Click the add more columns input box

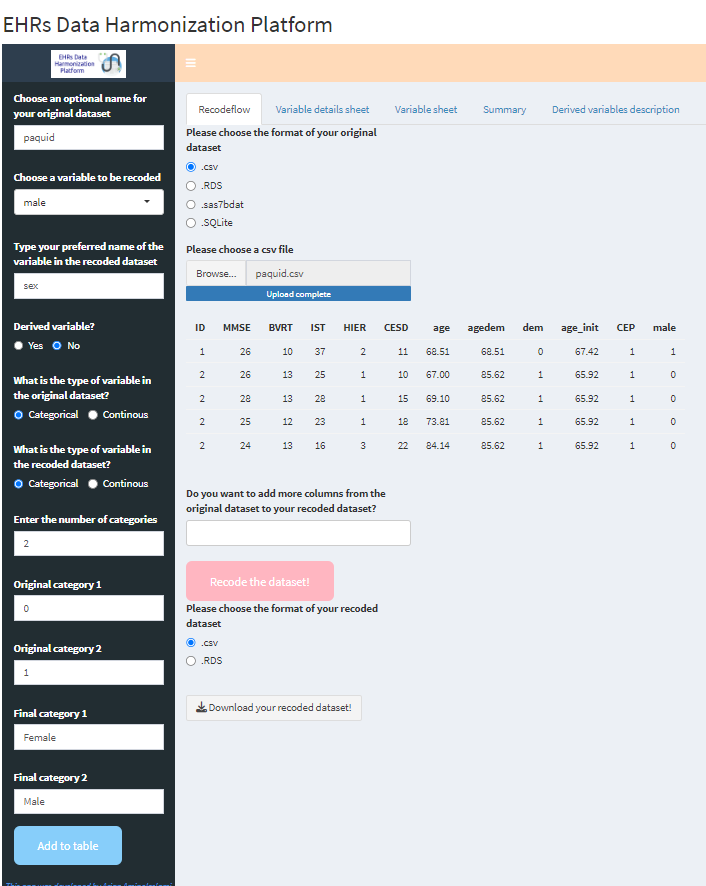click(298, 533)
